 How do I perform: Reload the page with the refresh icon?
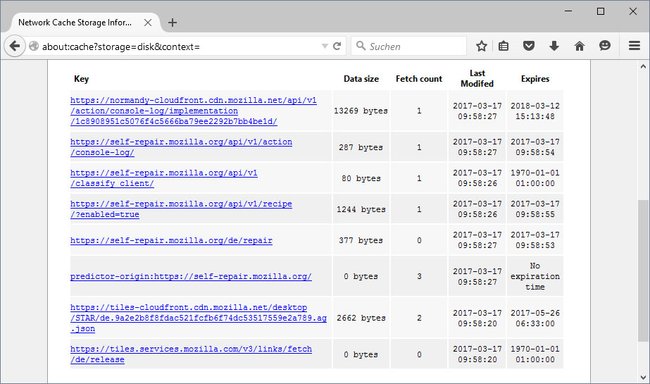337,46
